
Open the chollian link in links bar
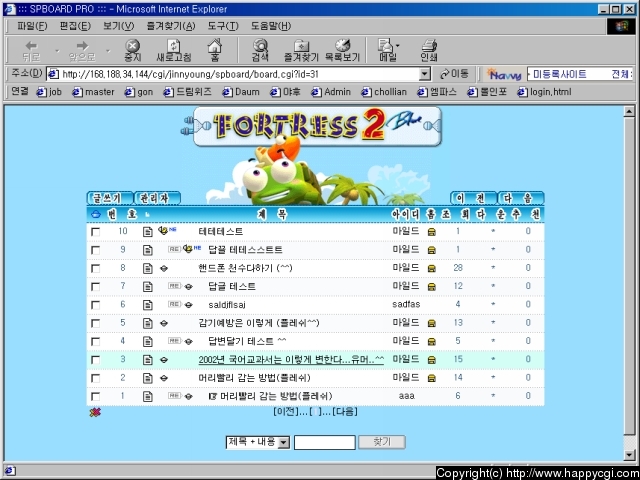tap(384, 92)
